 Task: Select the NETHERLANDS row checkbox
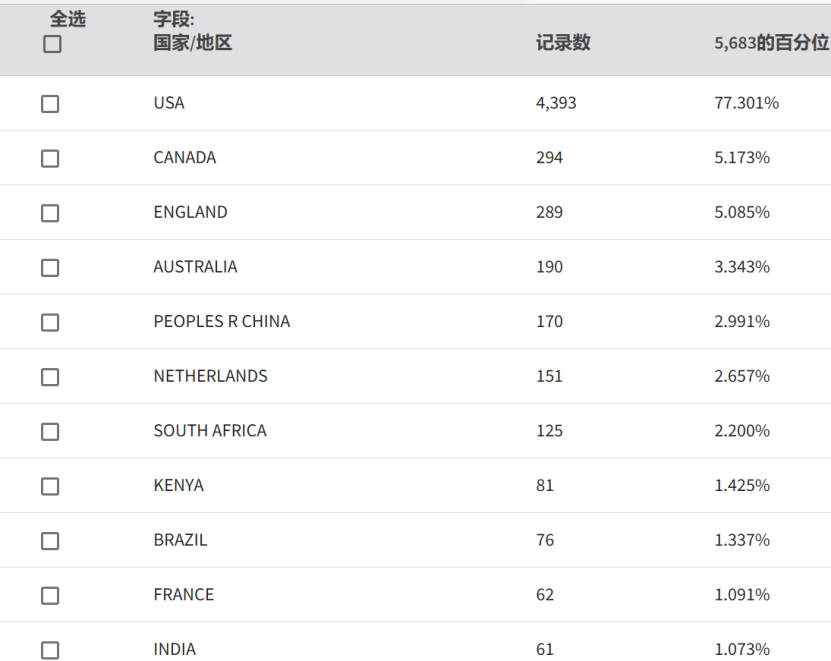pyautogui.click(x=50, y=377)
